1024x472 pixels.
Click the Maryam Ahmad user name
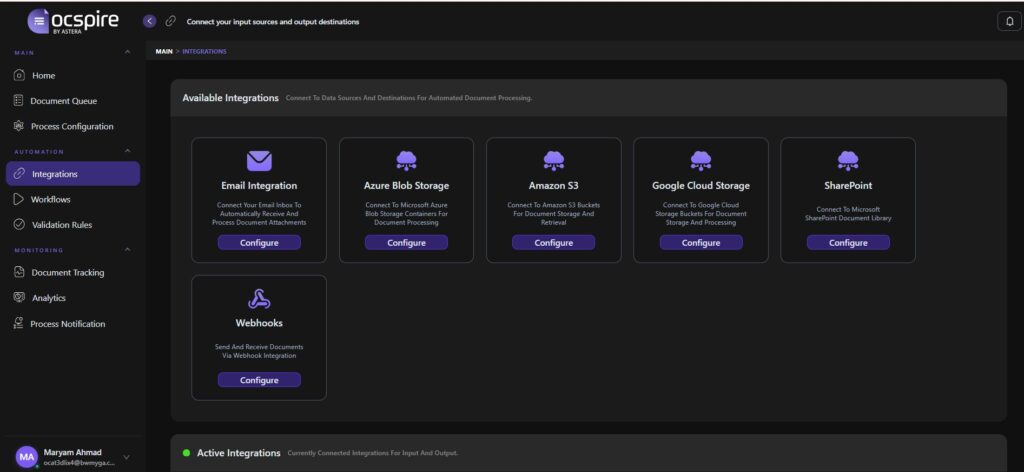click(x=72, y=452)
